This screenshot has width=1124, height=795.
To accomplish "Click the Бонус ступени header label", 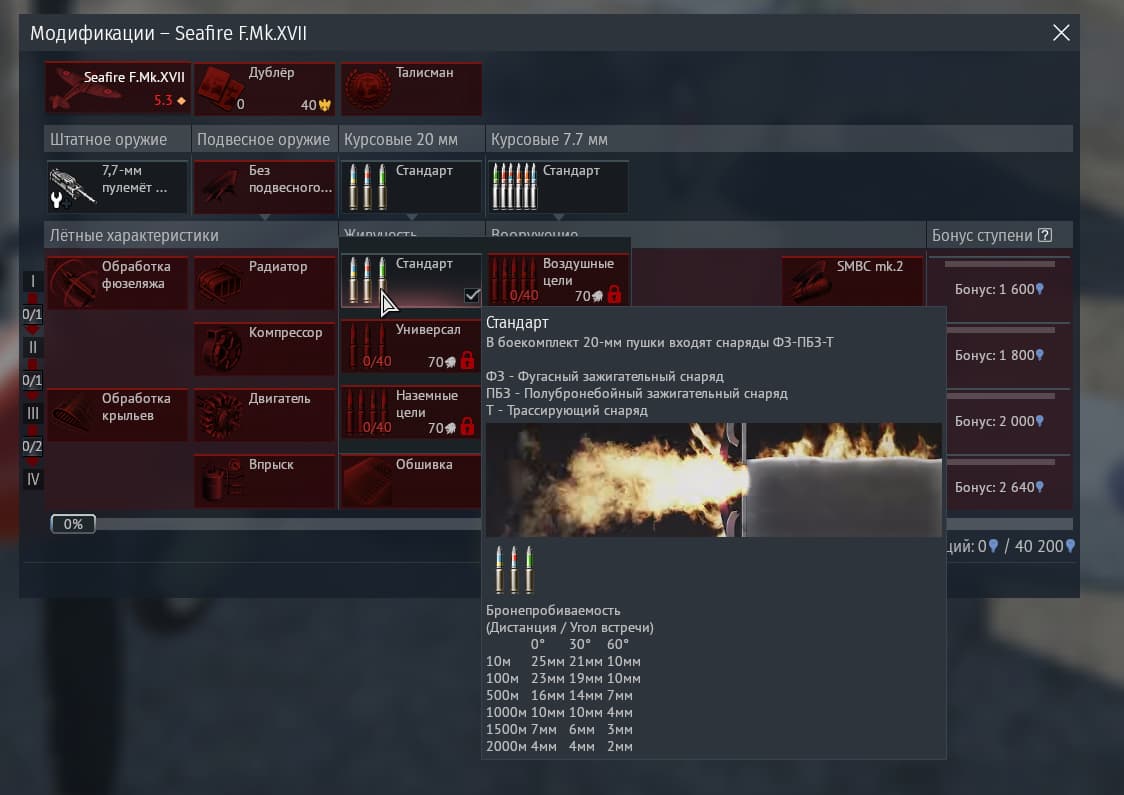I will click(982, 235).
